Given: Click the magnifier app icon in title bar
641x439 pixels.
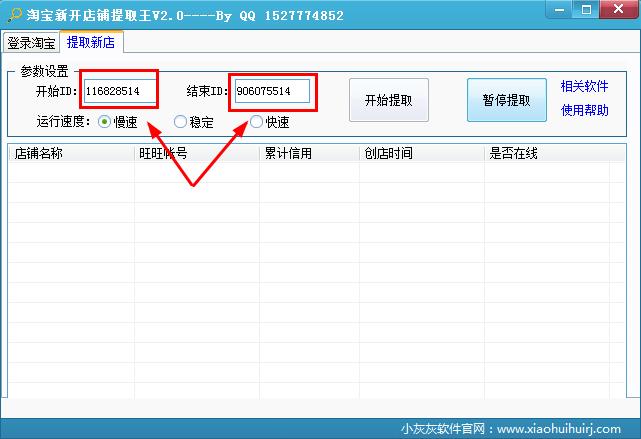Looking at the screenshot, I should (13, 14).
